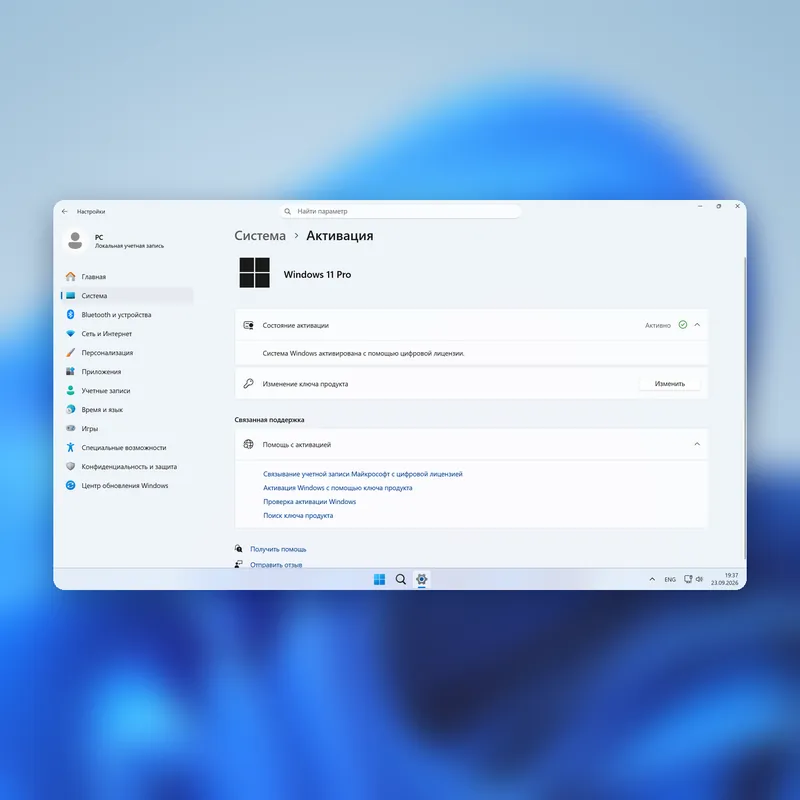Click the Связанная поддержка heading
800x800 pixels.
point(269,420)
